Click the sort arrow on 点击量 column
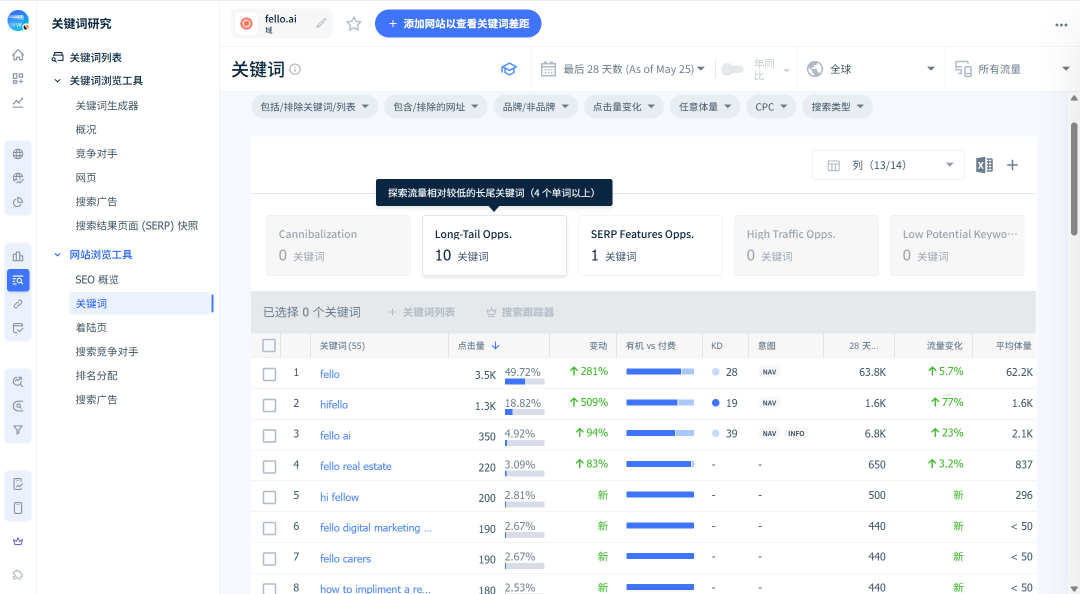This screenshot has width=1080, height=594. [x=495, y=345]
